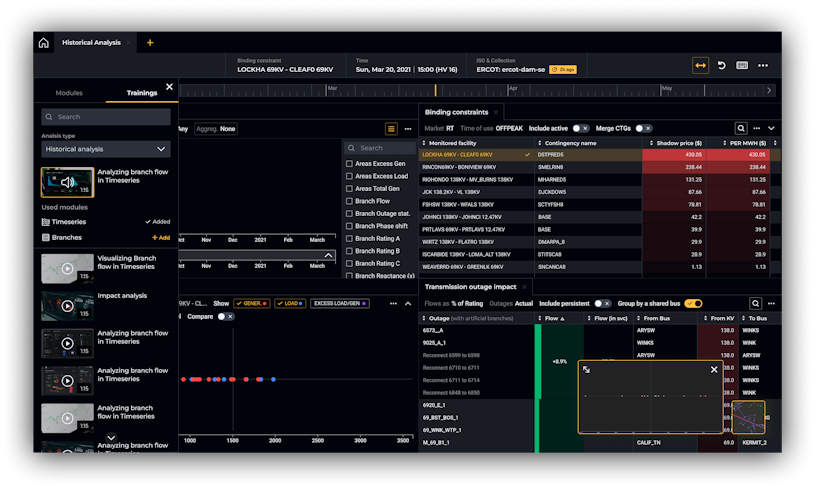The width and height of the screenshot is (815, 488).
Task: Search in Binding constraints panel
Action: coord(741,128)
